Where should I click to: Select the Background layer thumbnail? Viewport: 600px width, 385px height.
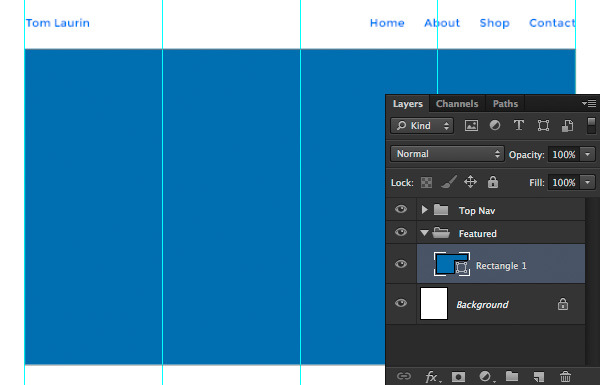[434, 303]
